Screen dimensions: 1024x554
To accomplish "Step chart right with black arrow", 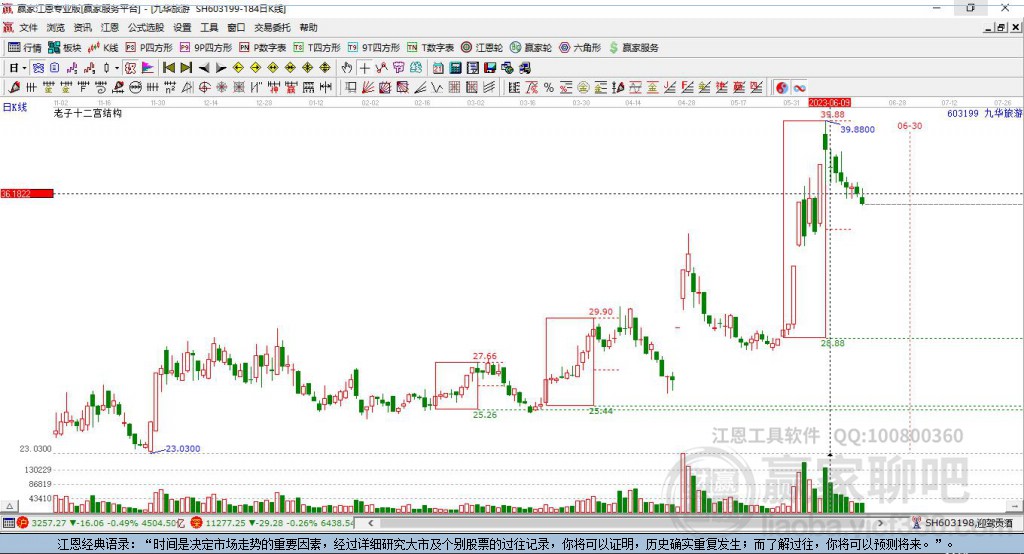I will tap(221, 68).
